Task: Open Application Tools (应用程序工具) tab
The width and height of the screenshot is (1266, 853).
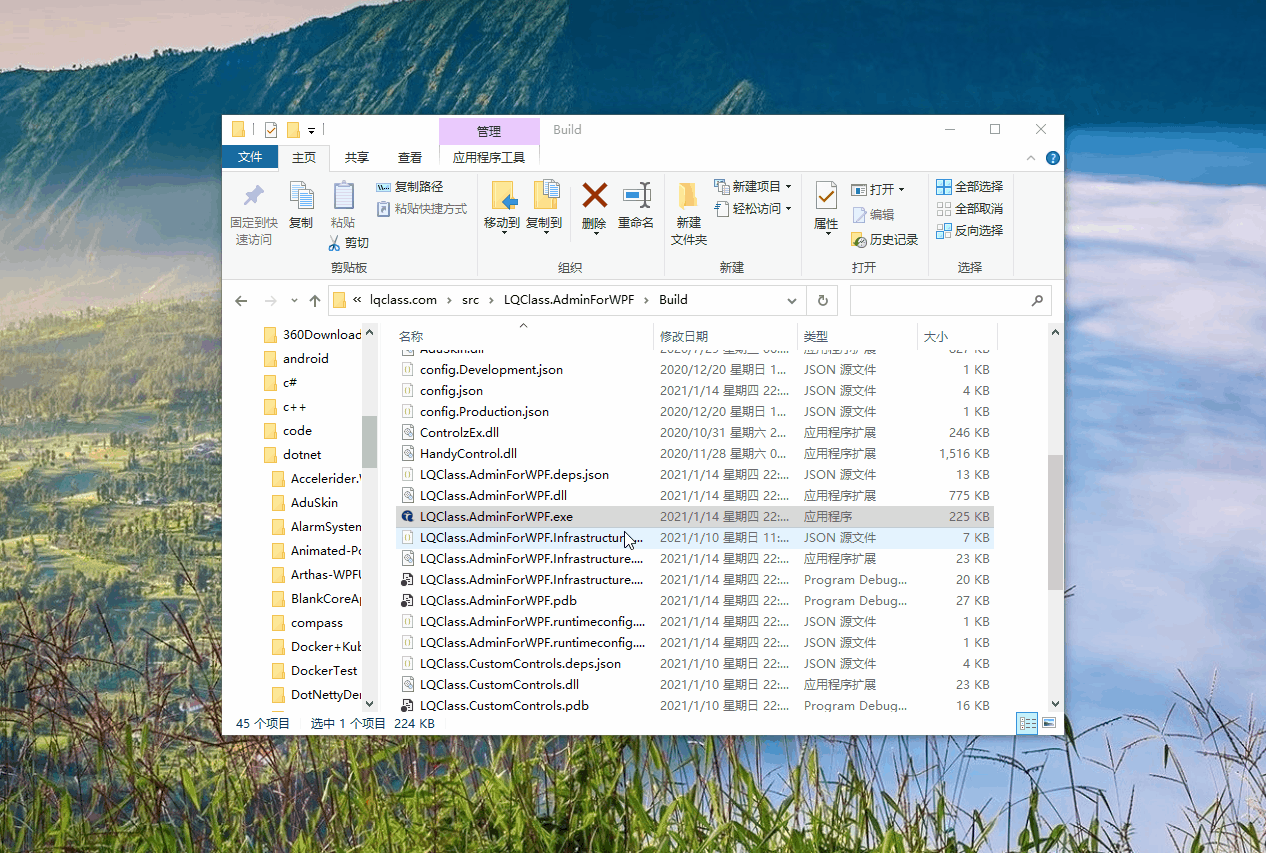Action: (x=489, y=158)
